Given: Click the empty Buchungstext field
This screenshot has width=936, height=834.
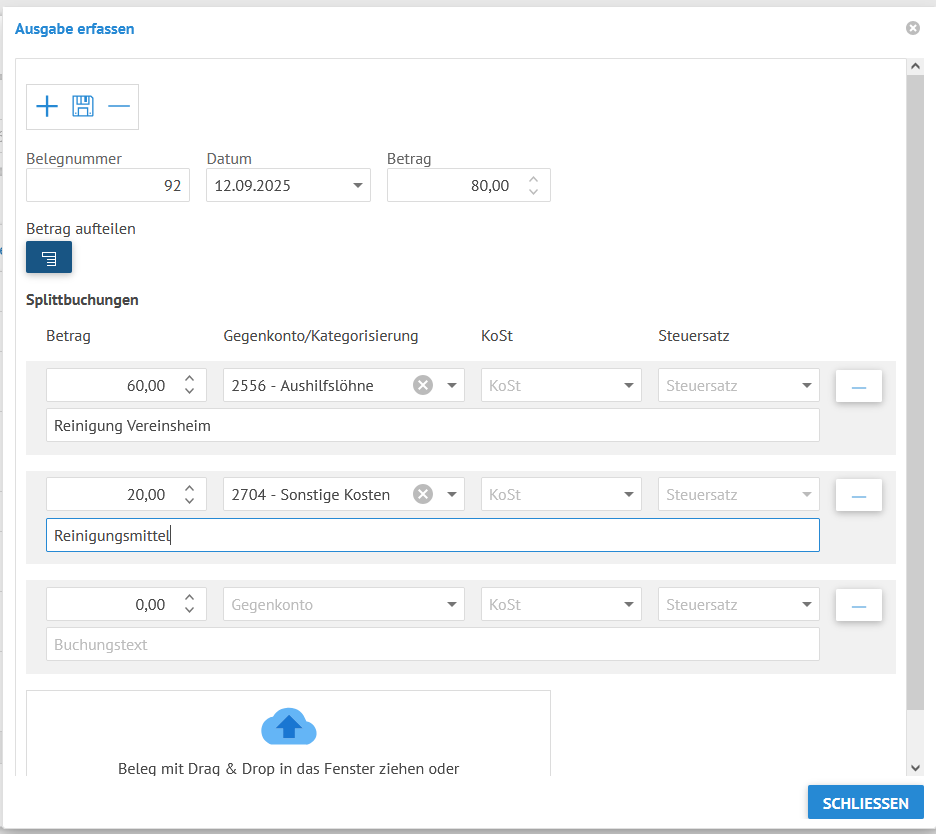Looking at the screenshot, I should [x=432, y=645].
